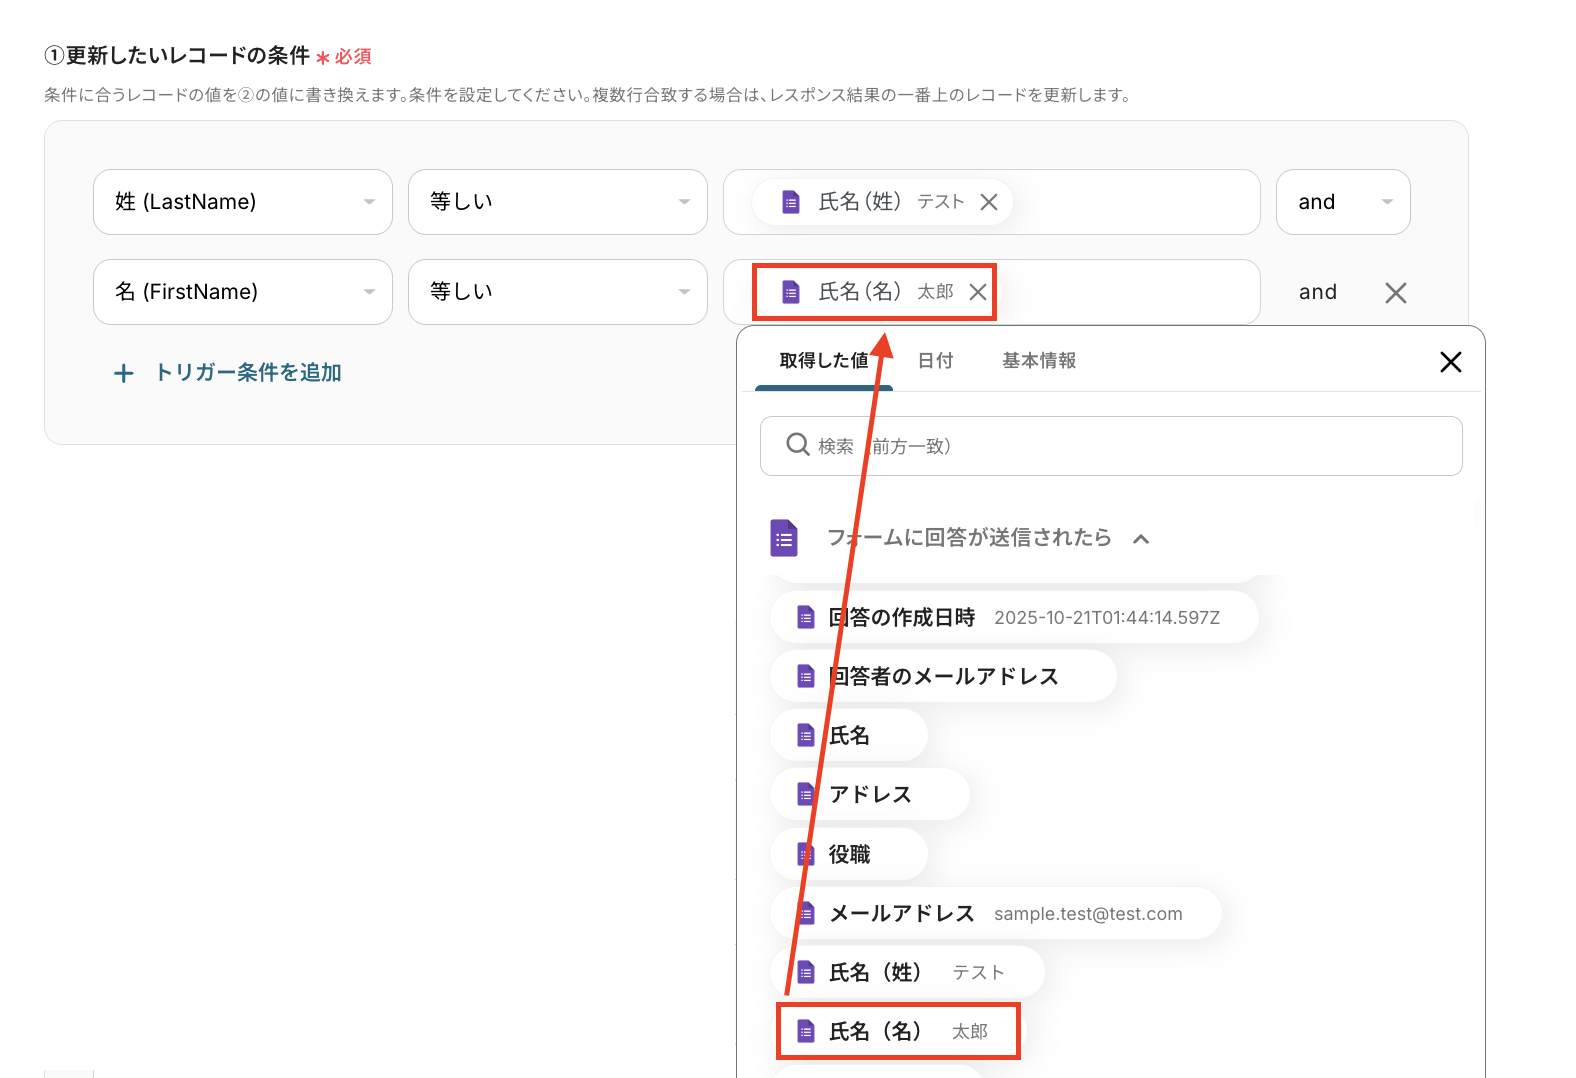Select メールアドレス value from the list

pos(901,914)
